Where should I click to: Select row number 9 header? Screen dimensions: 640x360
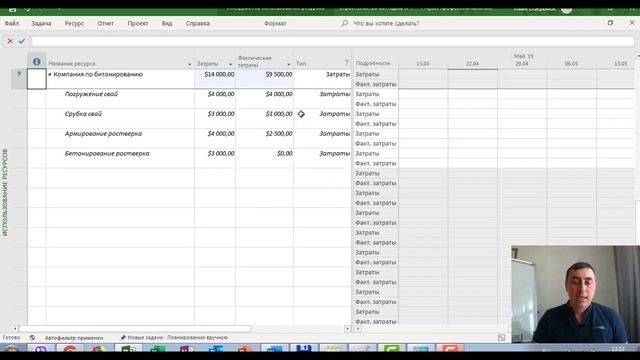tap(19, 79)
